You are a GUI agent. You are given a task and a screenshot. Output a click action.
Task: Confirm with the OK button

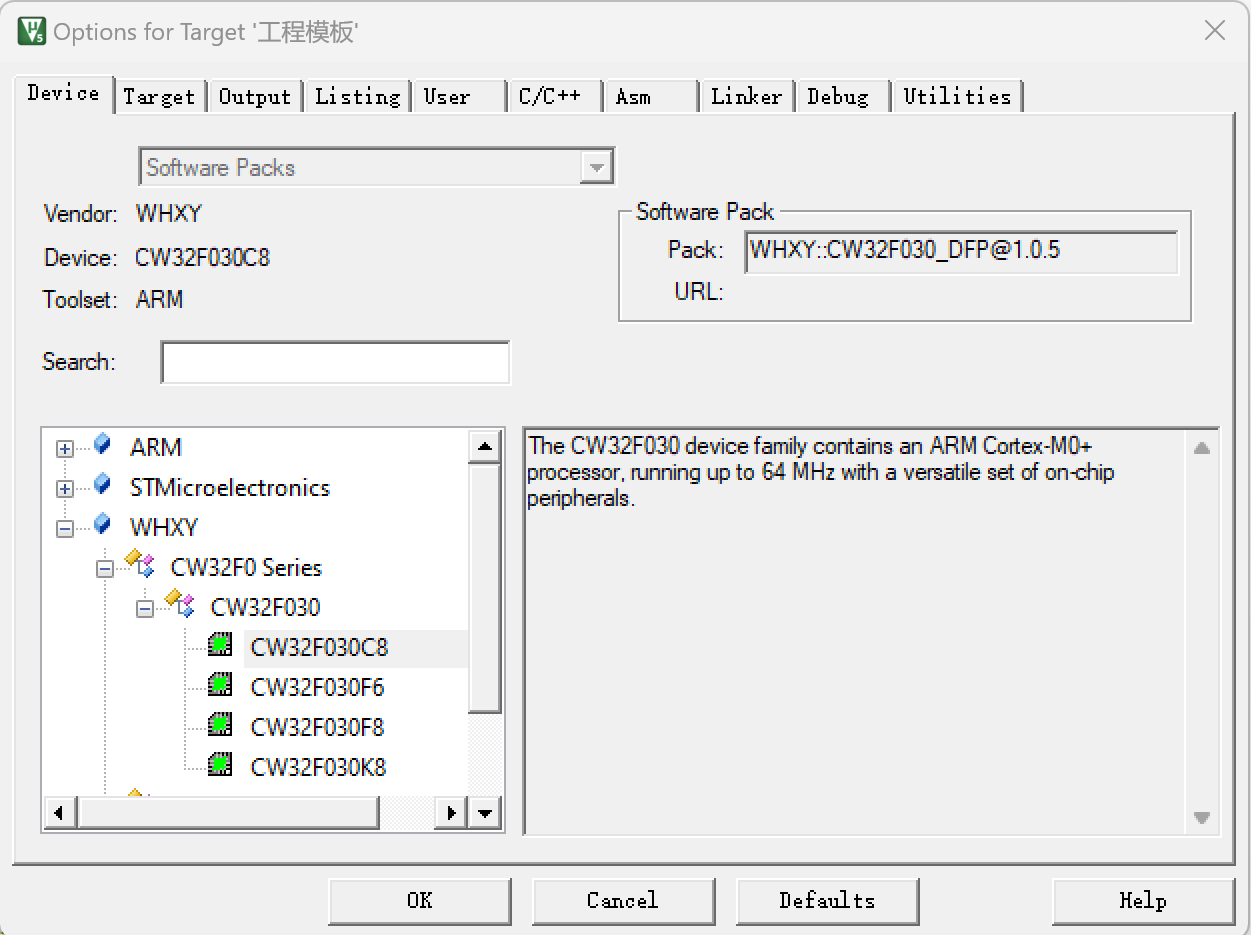pos(420,900)
